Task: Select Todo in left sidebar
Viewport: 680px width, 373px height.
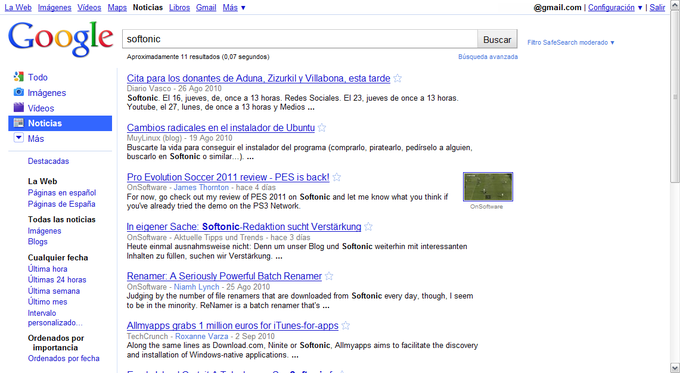Action: coord(38,77)
